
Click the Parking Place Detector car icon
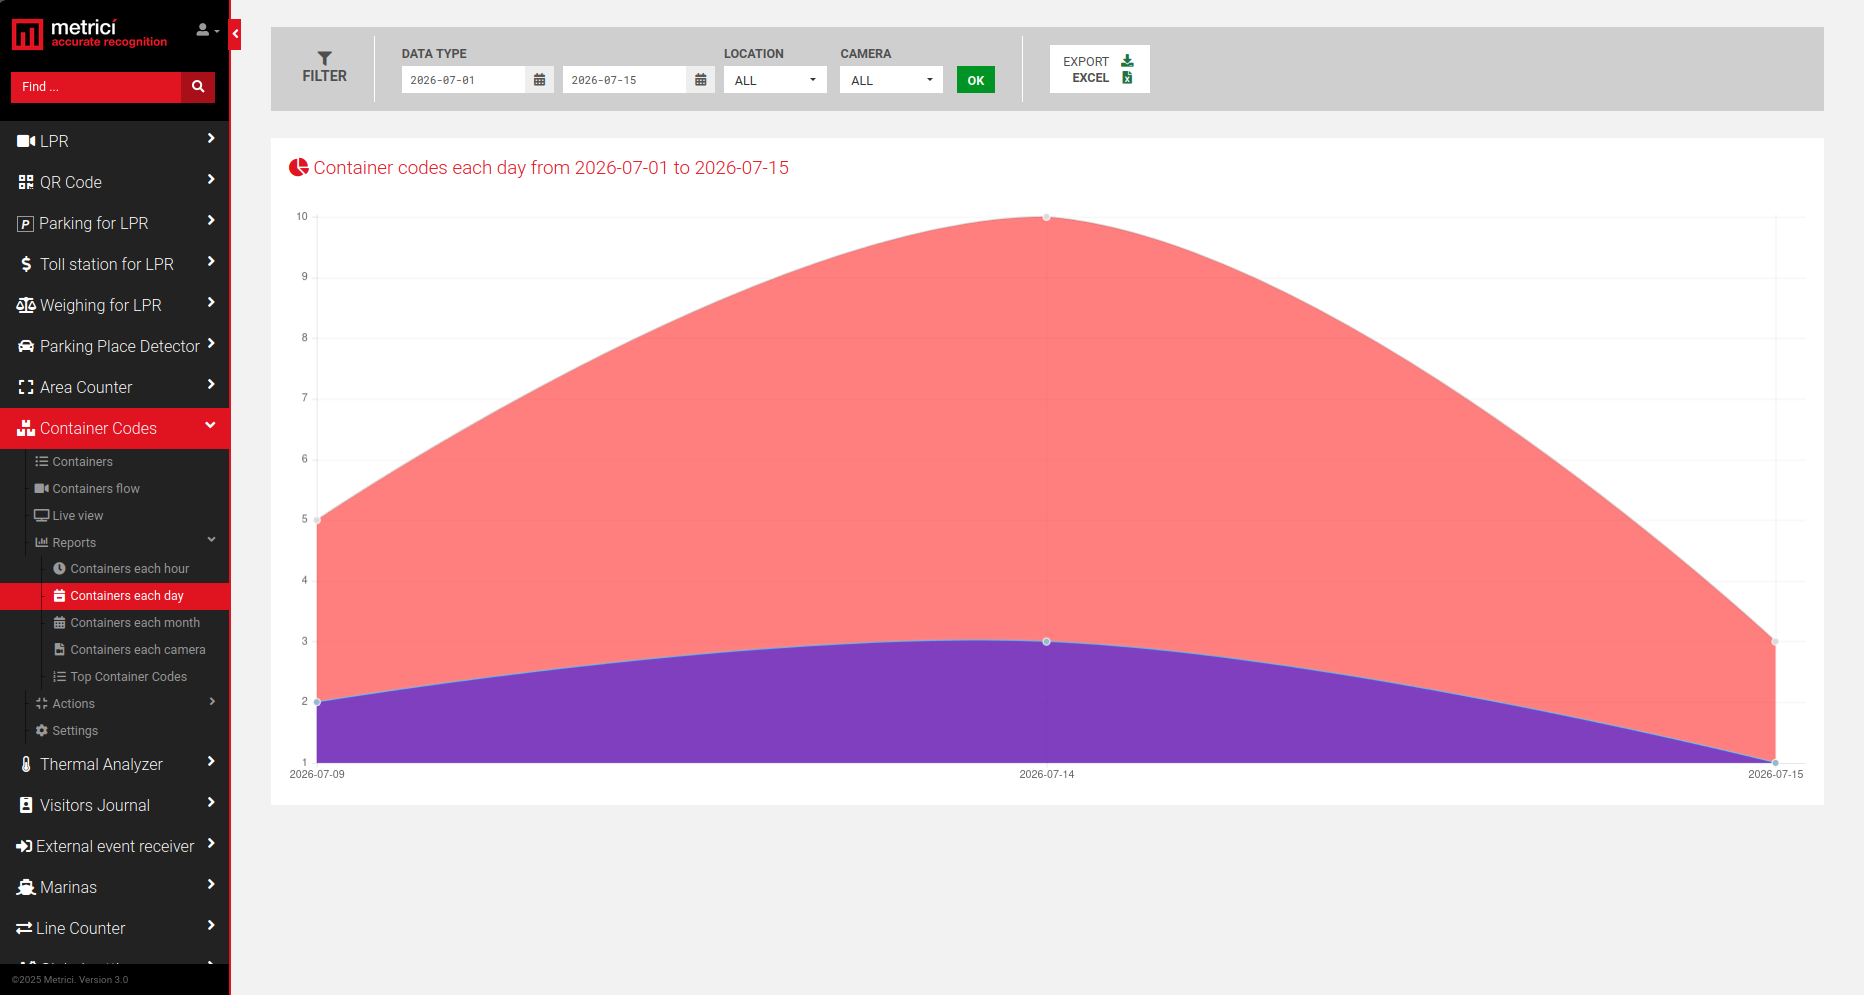26,346
